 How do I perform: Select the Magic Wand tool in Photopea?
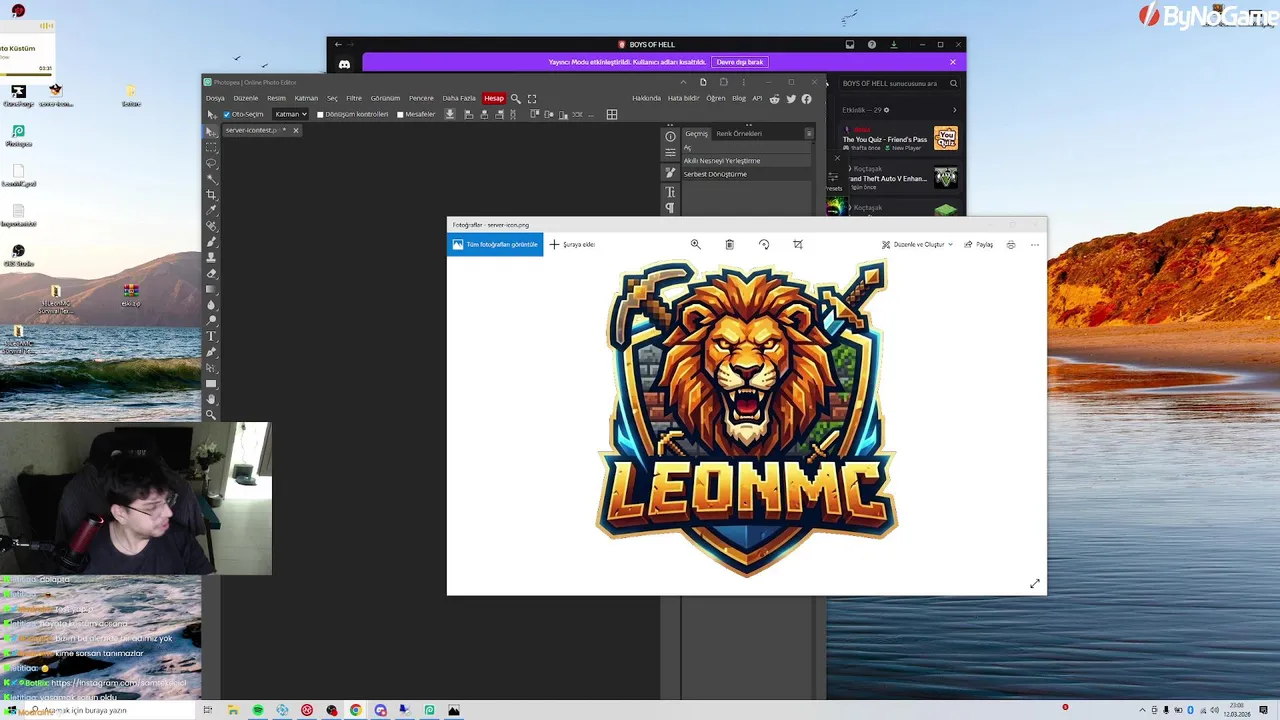211,178
